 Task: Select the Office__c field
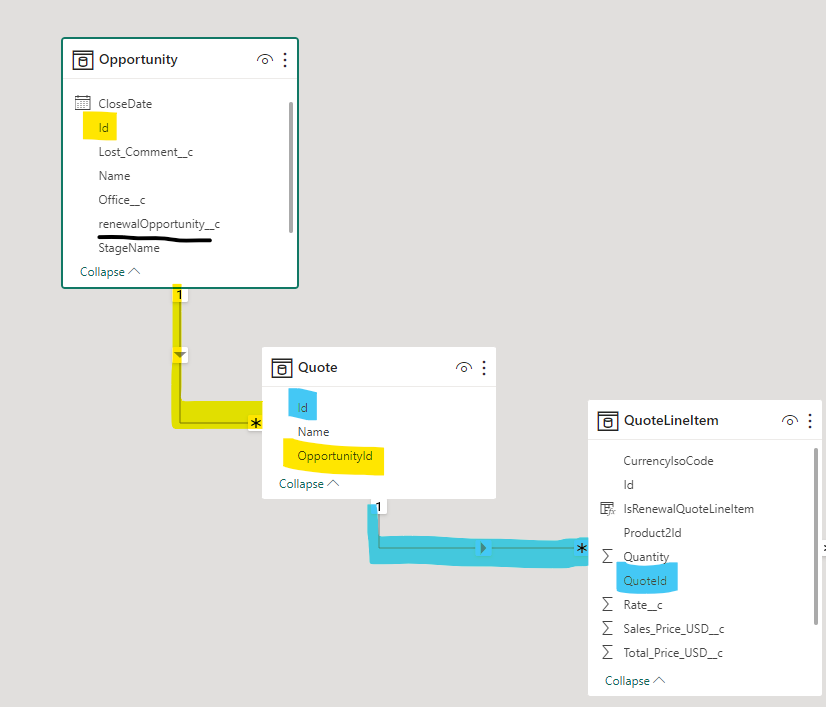point(122,200)
